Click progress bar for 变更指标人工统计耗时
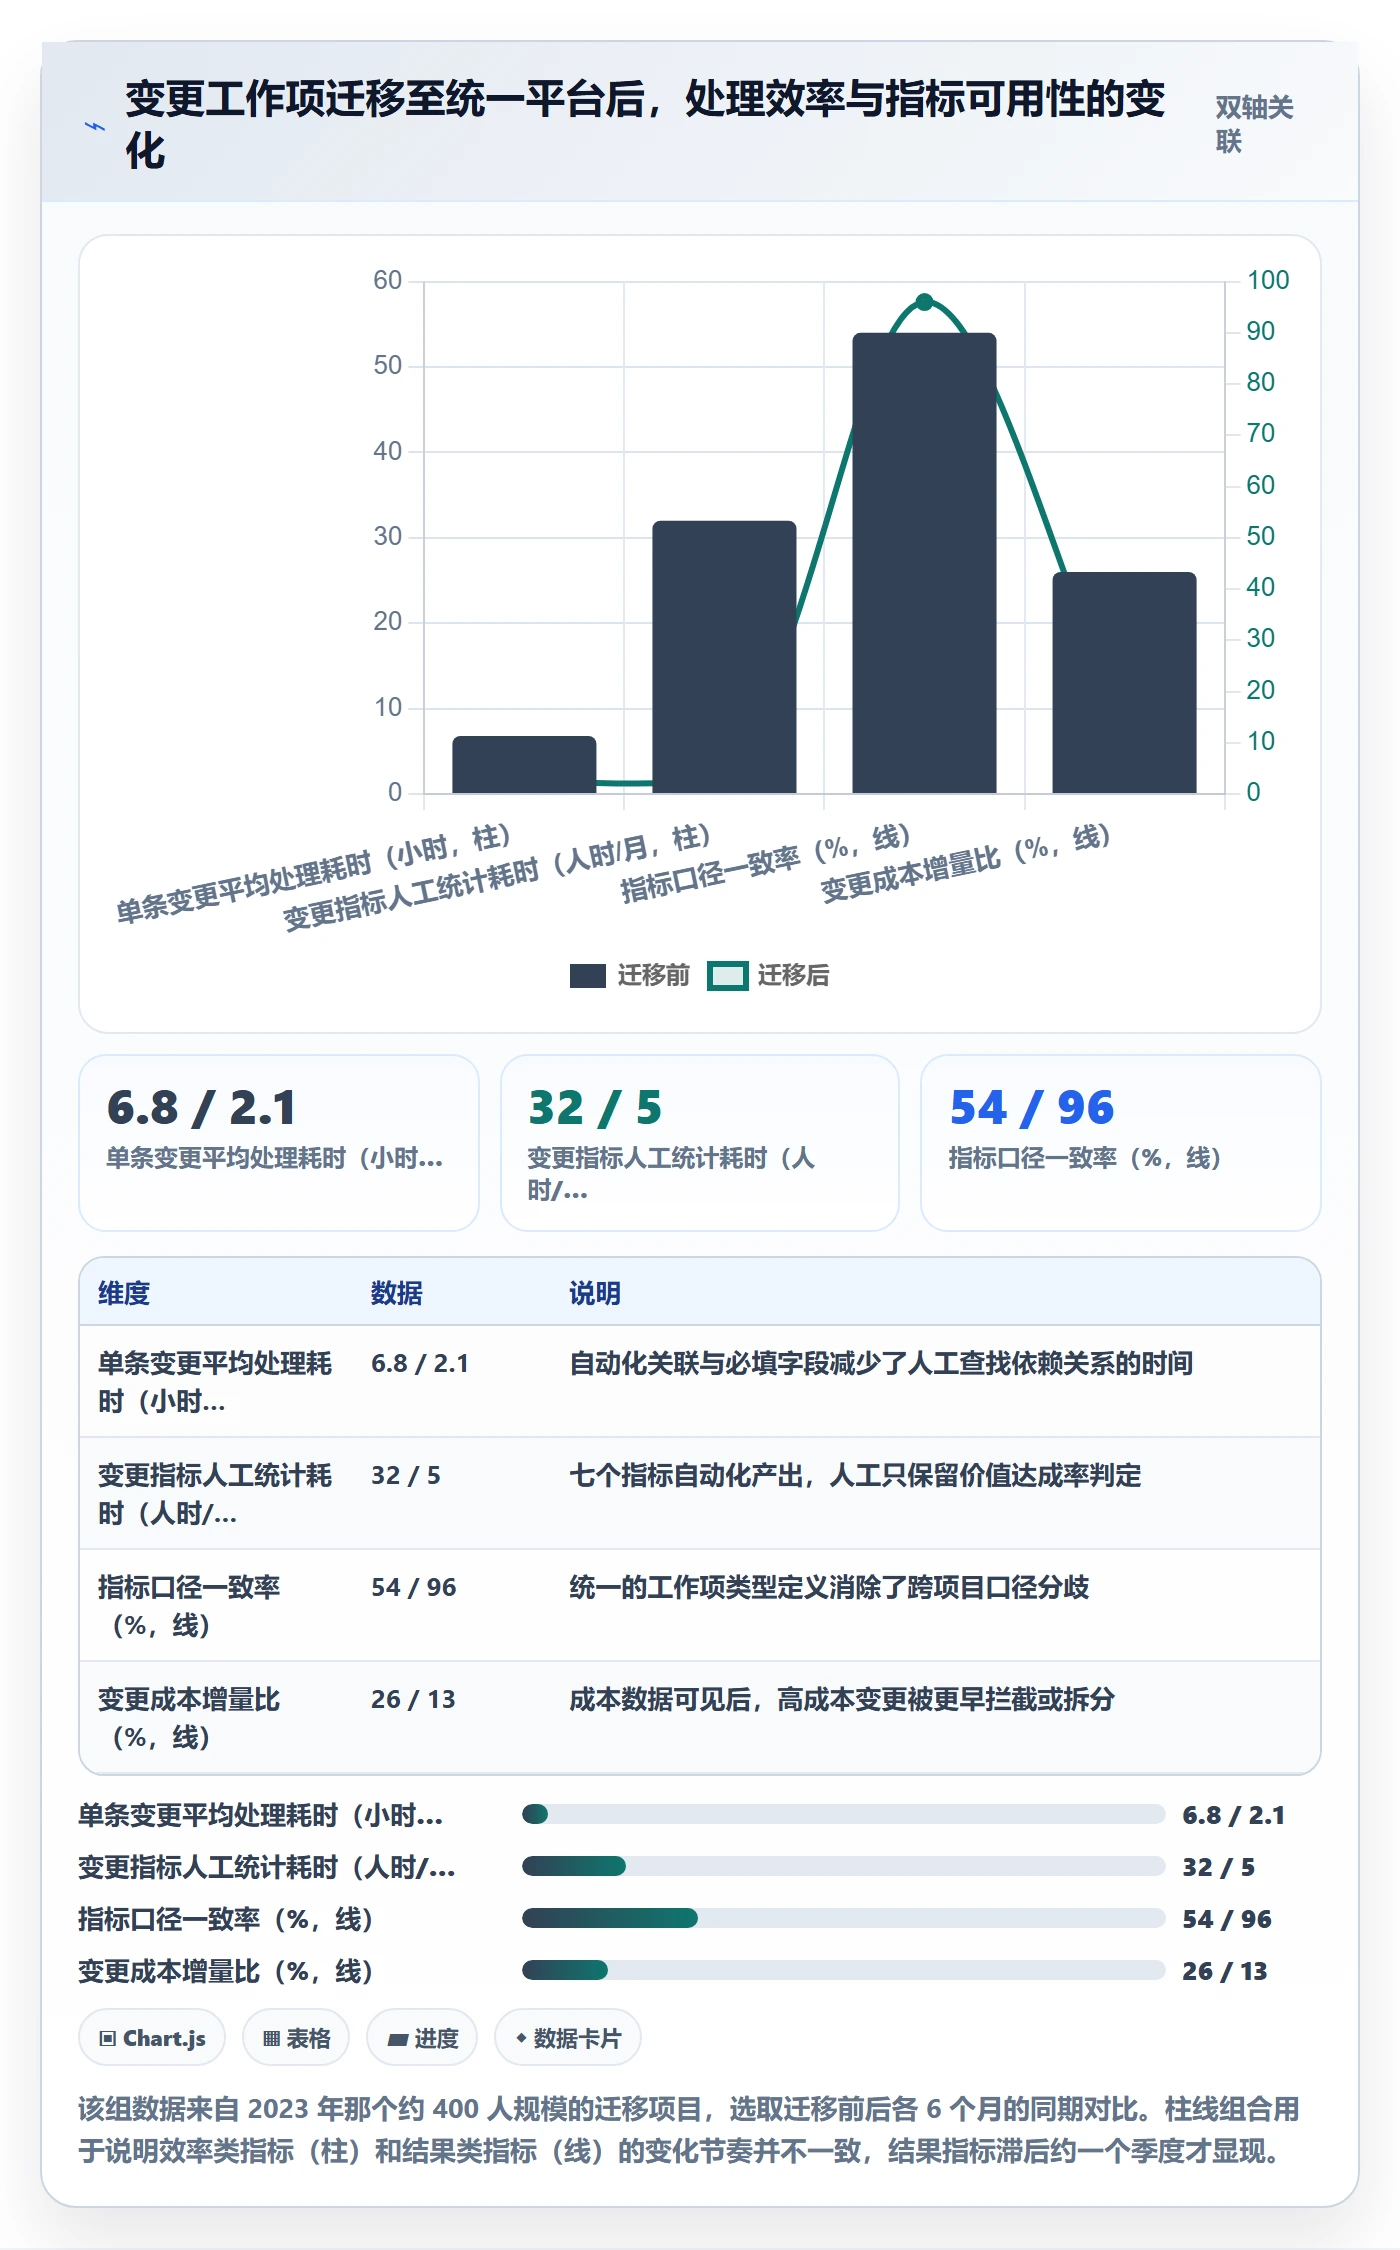Image resolution: width=1400 pixels, height=2250 pixels. (x=843, y=1866)
